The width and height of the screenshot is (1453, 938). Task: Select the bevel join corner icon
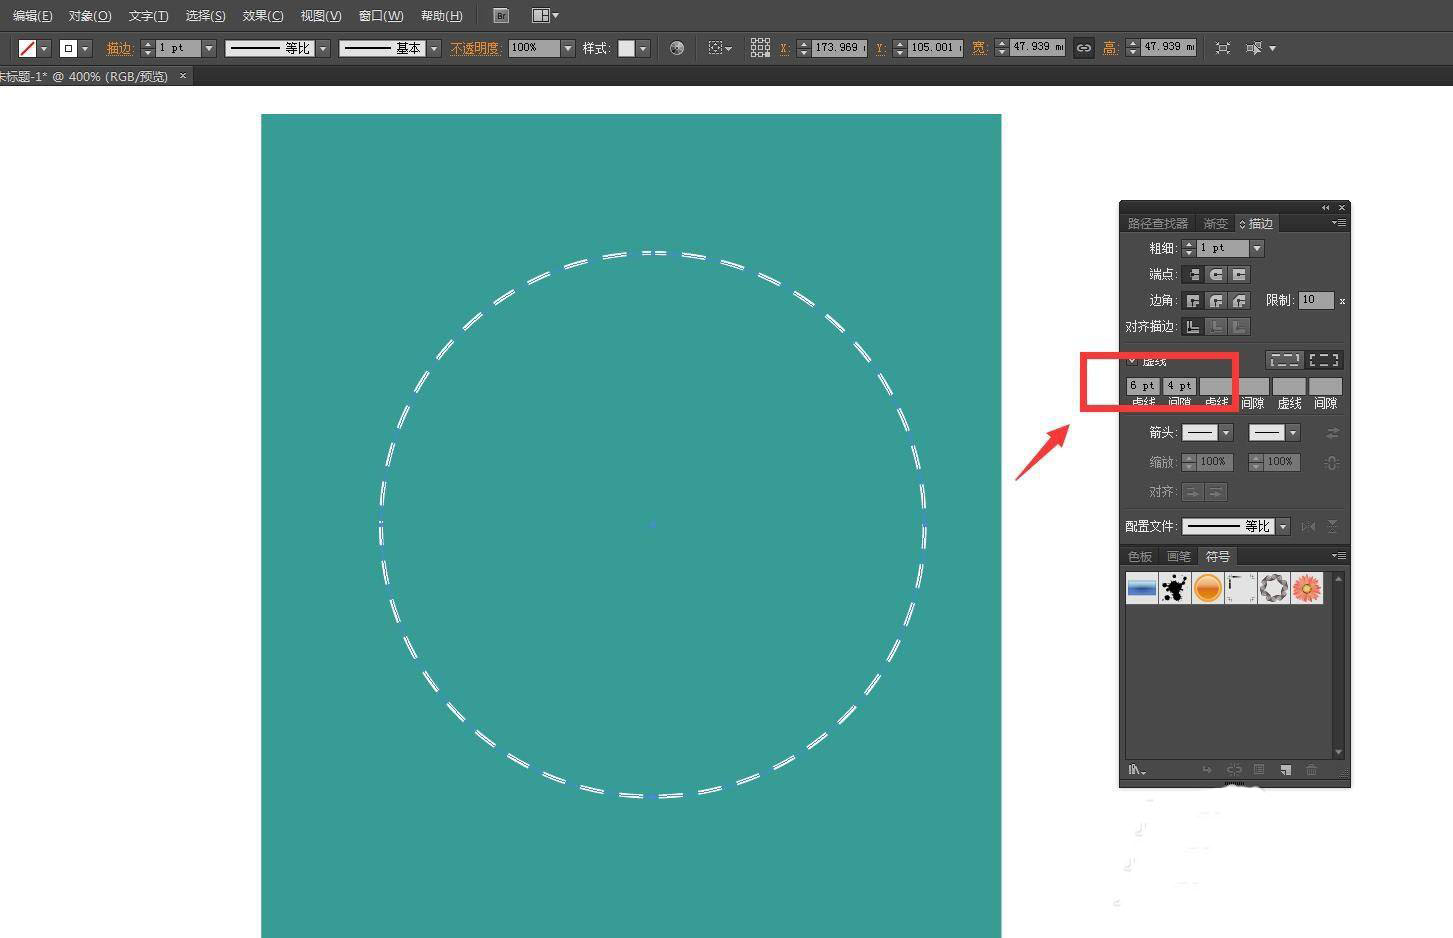click(x=1239, y=300)
